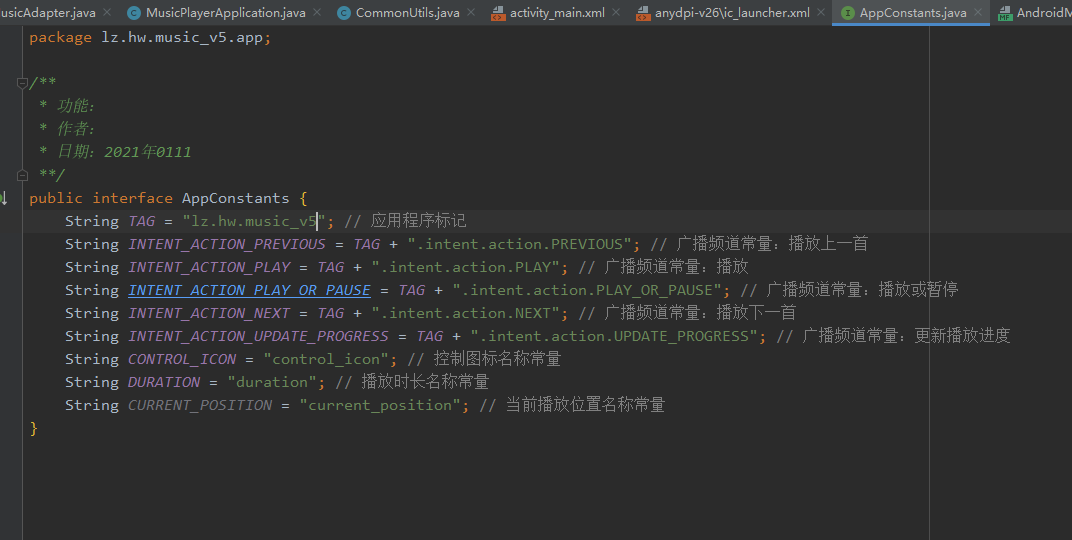Collapse the Javadoc comment at its opening line
The width and height of the screenshot is (1072, 540).
tap(22, 83)
